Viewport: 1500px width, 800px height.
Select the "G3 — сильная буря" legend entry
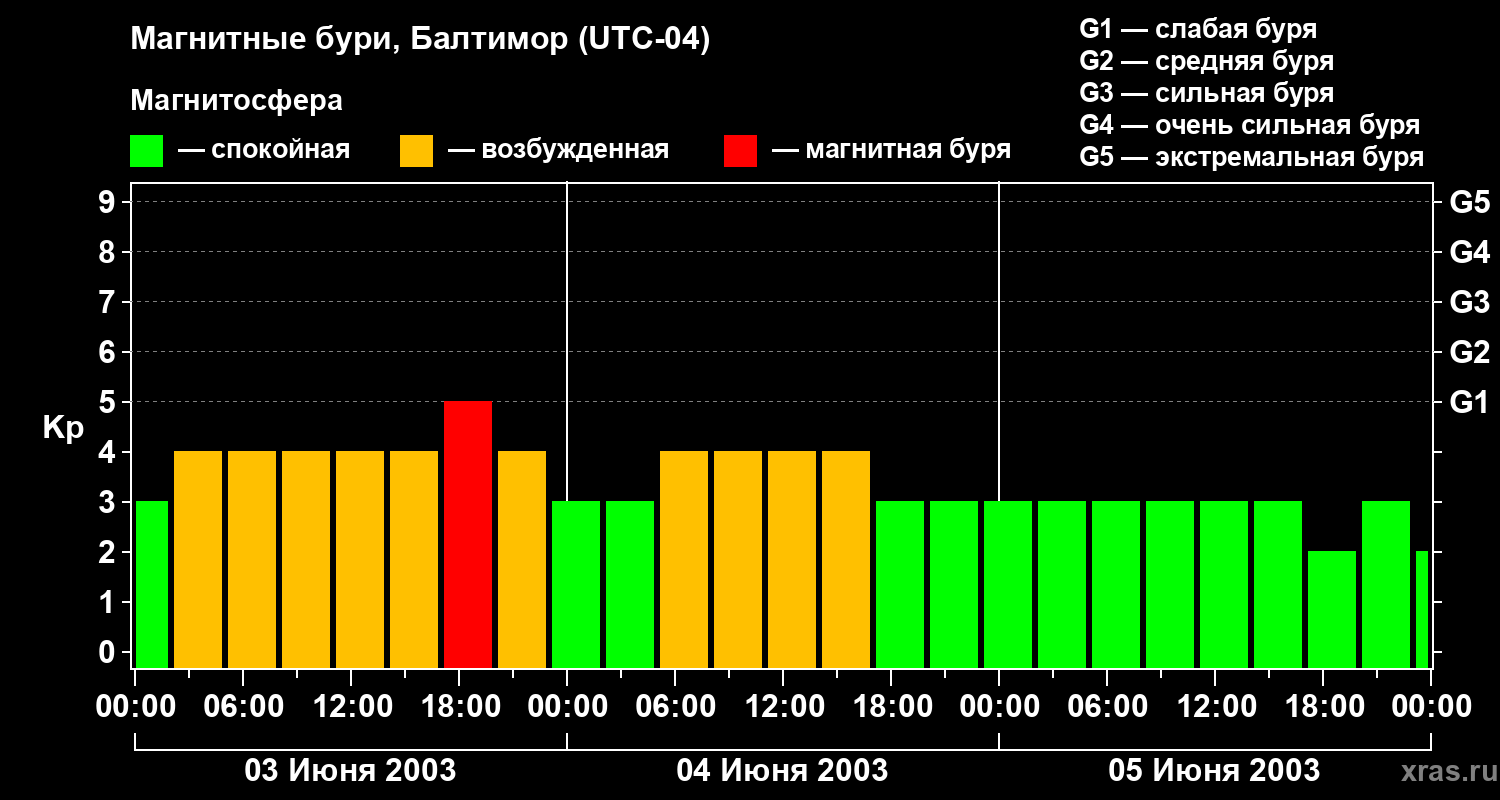pos(1206,93)
